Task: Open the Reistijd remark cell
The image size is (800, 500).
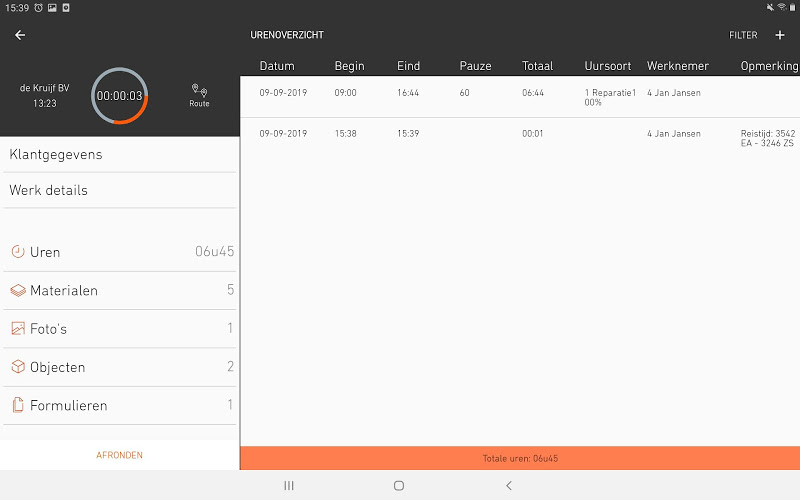Action: coord(768,138)
